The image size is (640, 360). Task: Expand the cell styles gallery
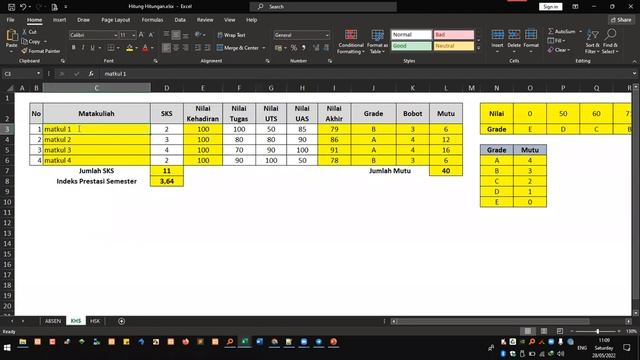(x=478, y=48)
